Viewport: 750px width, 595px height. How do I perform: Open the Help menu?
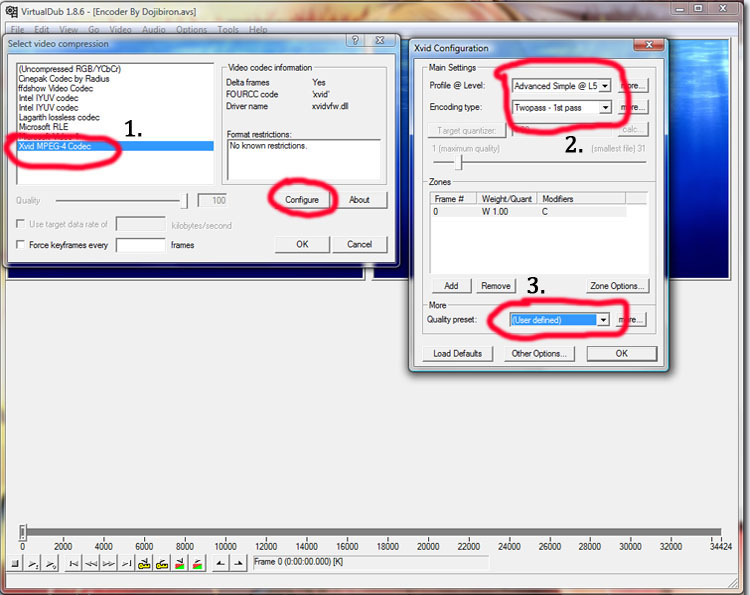pos(258,30)
